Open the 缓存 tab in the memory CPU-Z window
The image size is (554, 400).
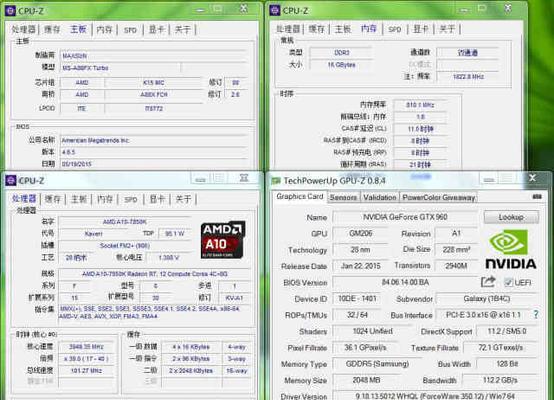[317, 29]
